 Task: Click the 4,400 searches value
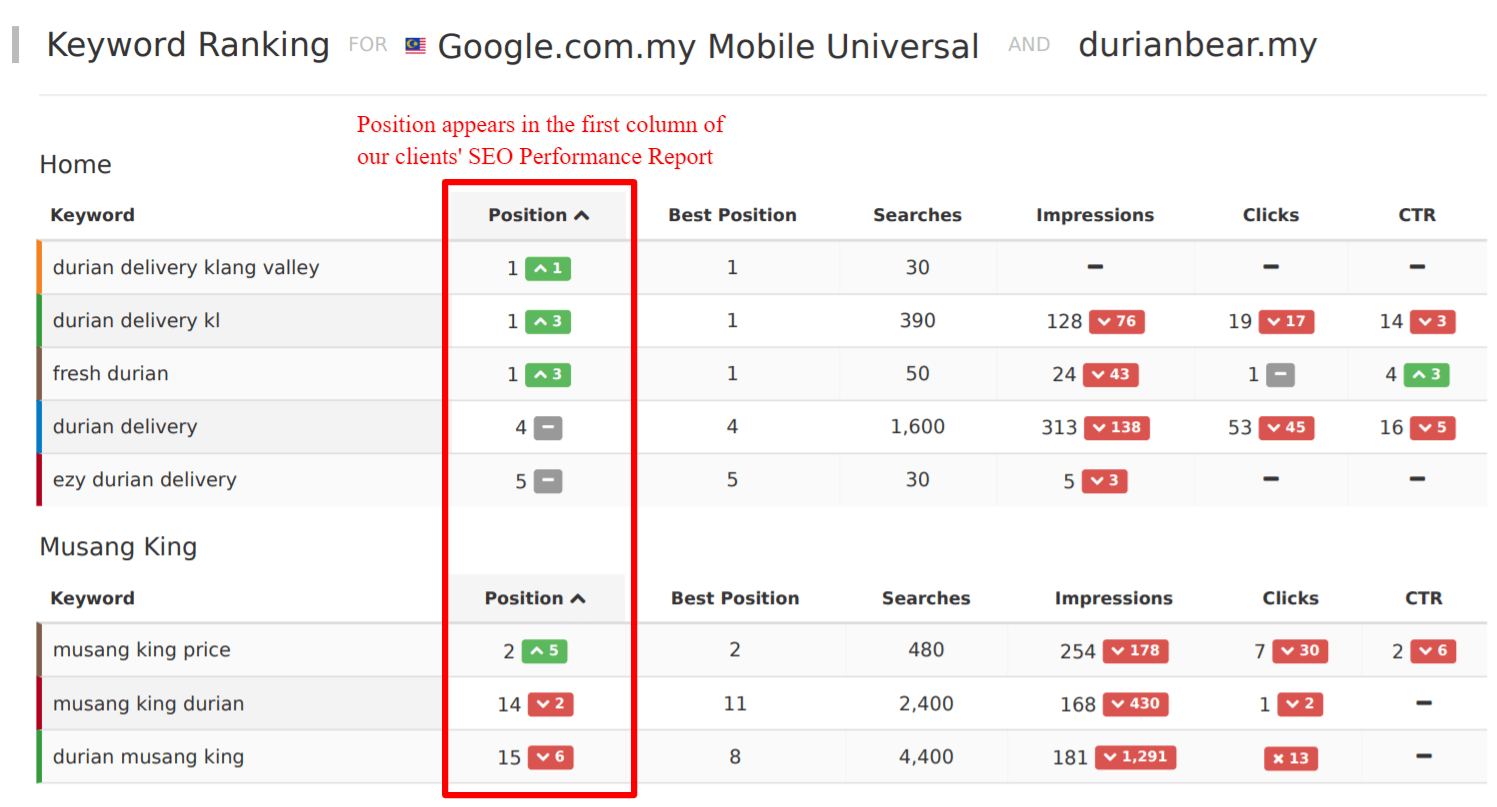[x=926, y=757]
